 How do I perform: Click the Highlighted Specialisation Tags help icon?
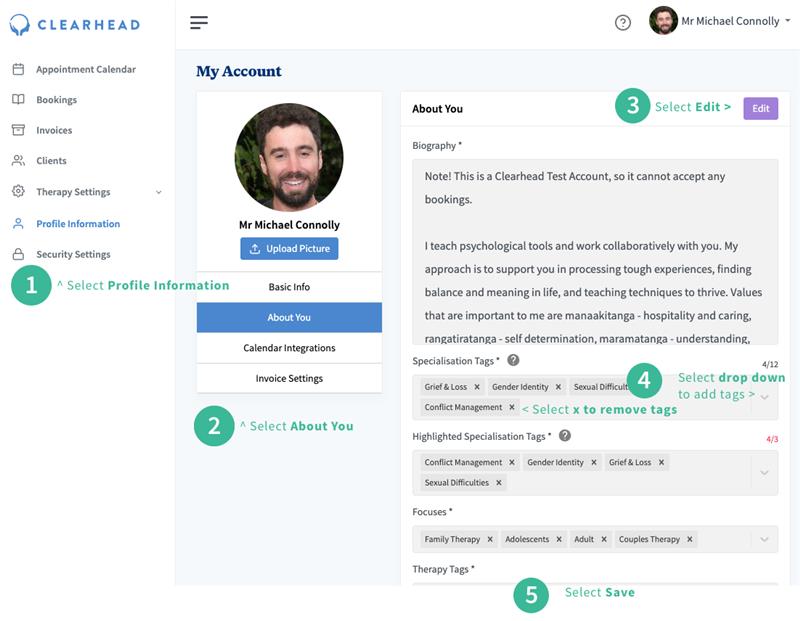565,436
